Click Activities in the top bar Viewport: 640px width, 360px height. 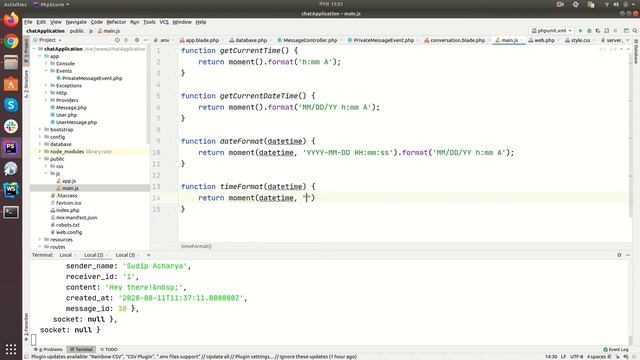(15, 4)
